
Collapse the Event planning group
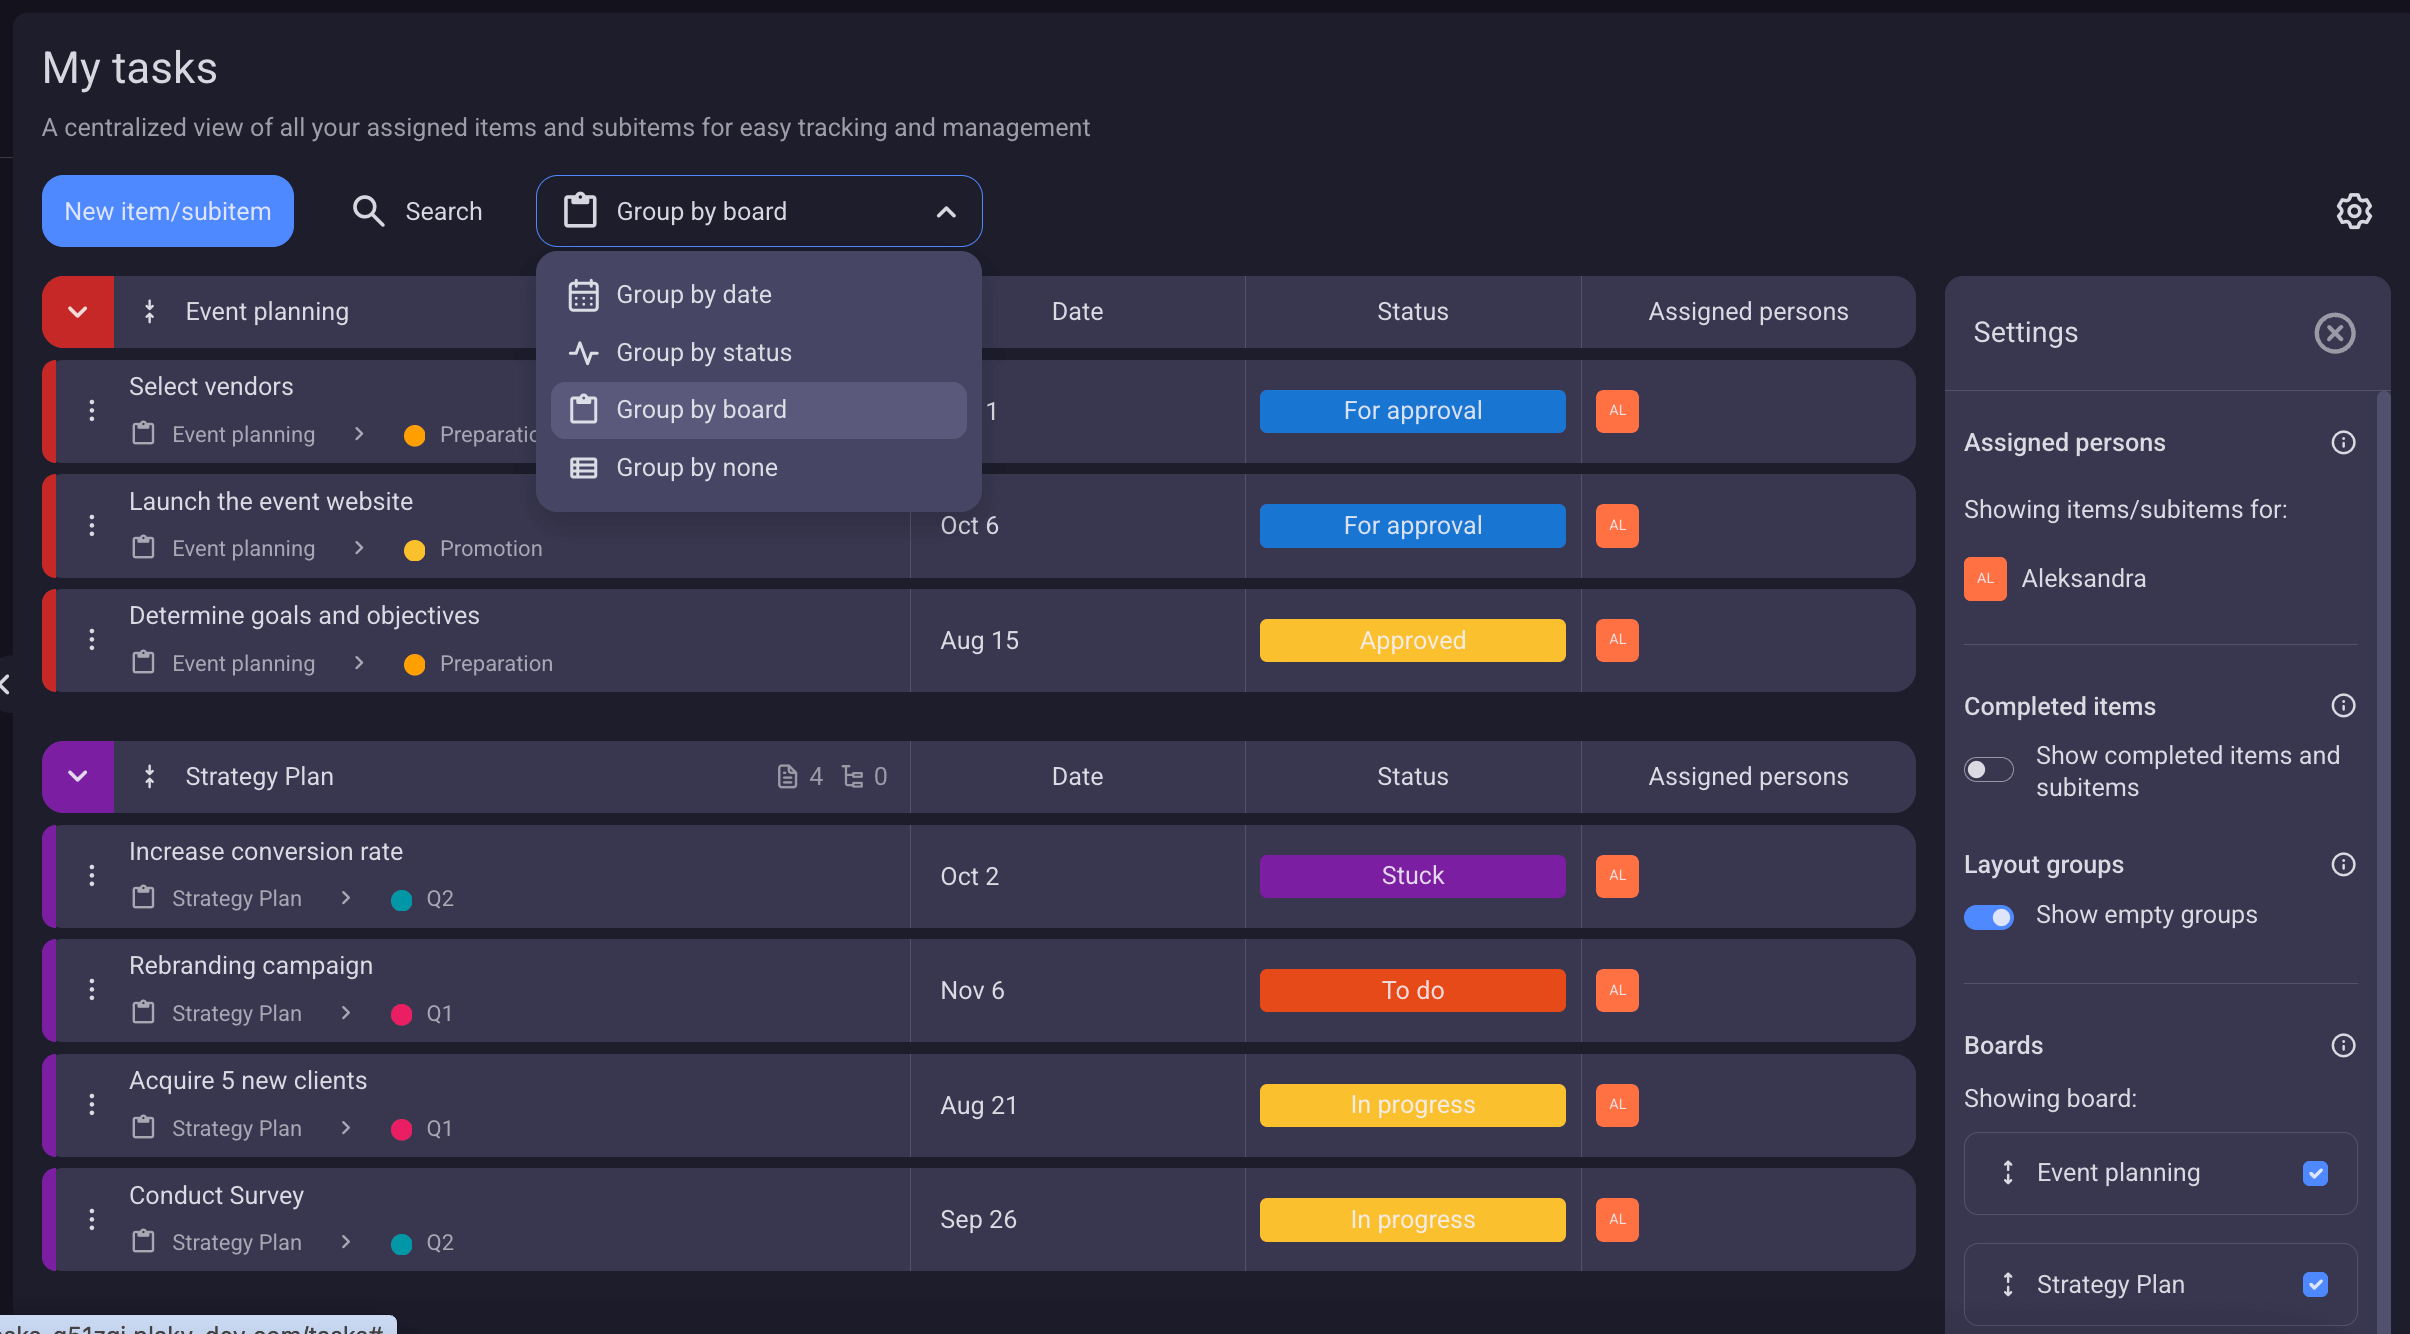pyautogui.click(x=78, y=312)
